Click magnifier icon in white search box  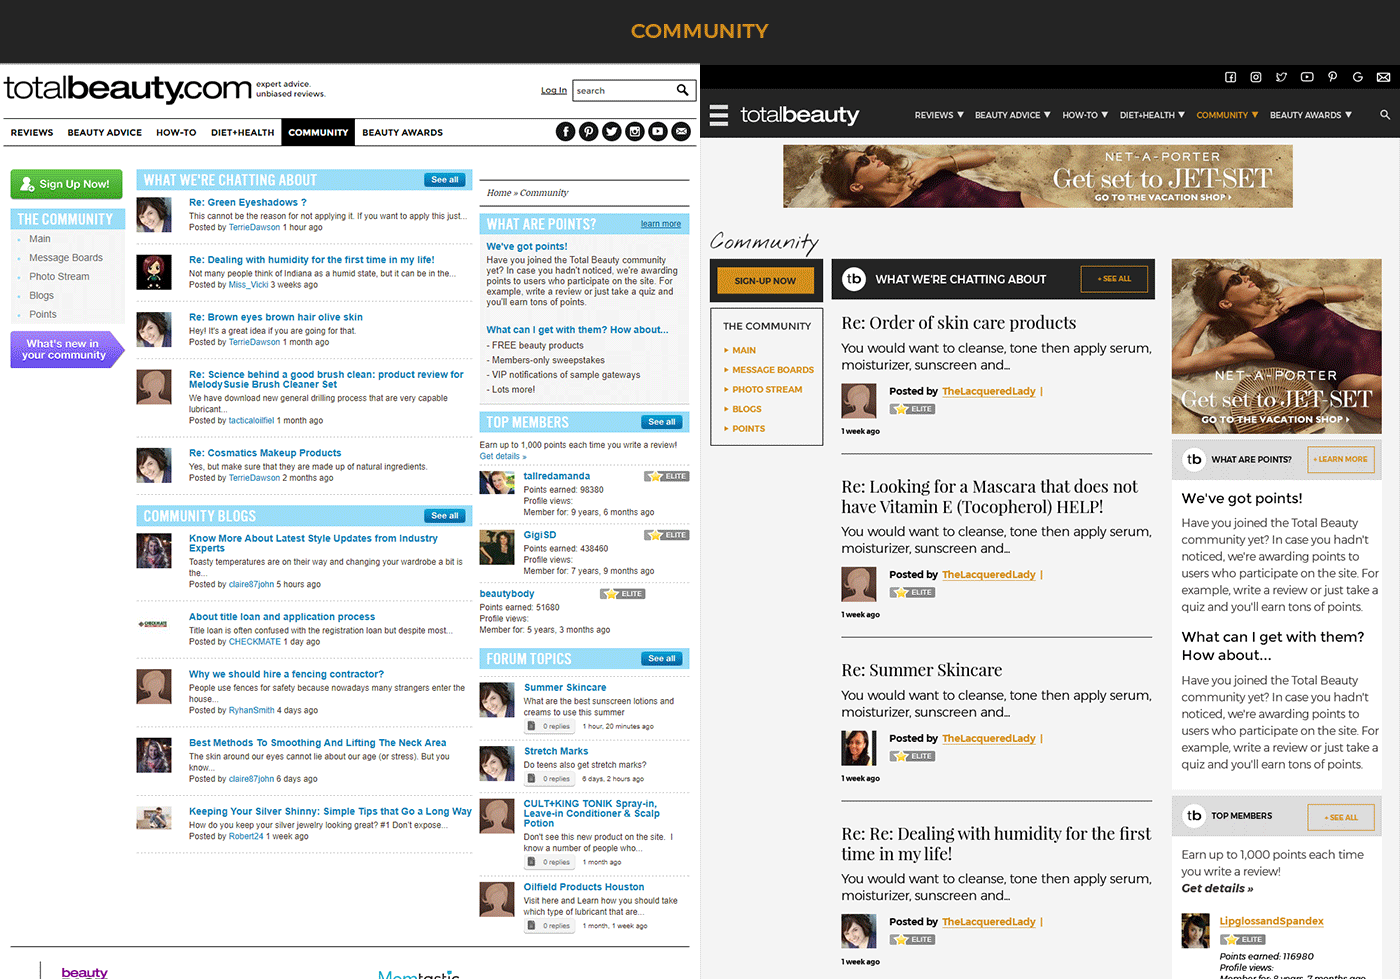[x=683, y=90]
